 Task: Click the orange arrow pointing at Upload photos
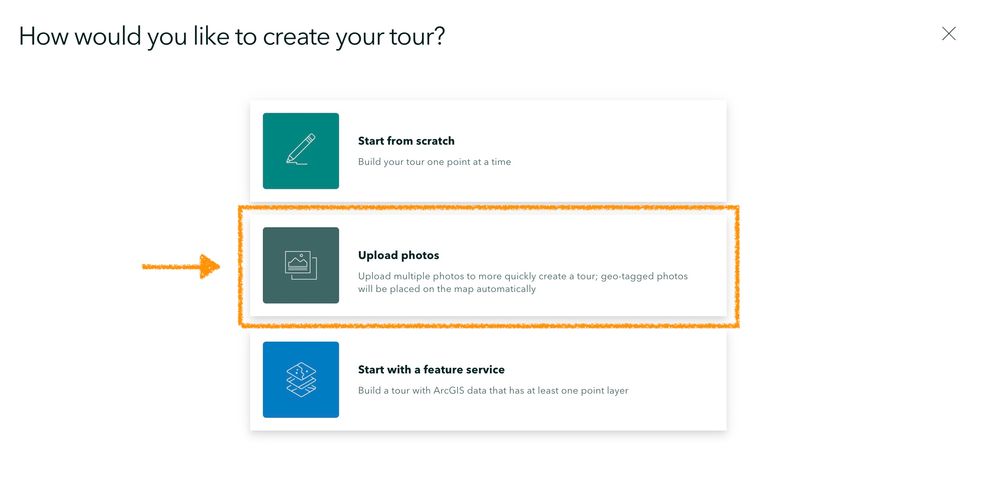180,266
